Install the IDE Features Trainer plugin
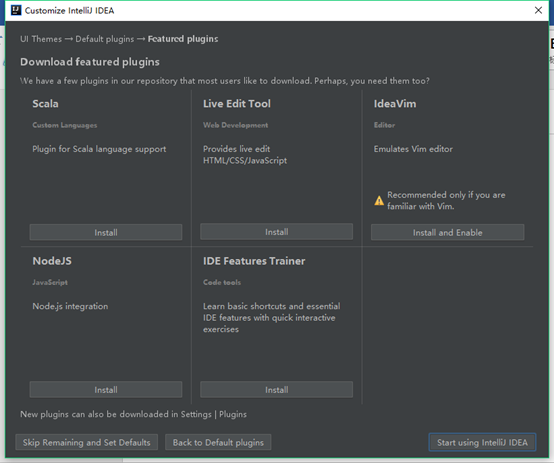This screenshot has width=554, height=463. tap(276, 389)
